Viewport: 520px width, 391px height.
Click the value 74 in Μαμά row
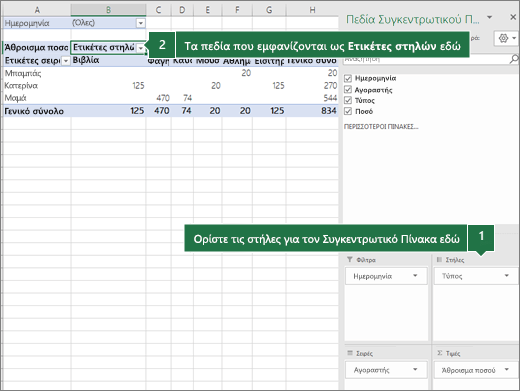point(187,98)
